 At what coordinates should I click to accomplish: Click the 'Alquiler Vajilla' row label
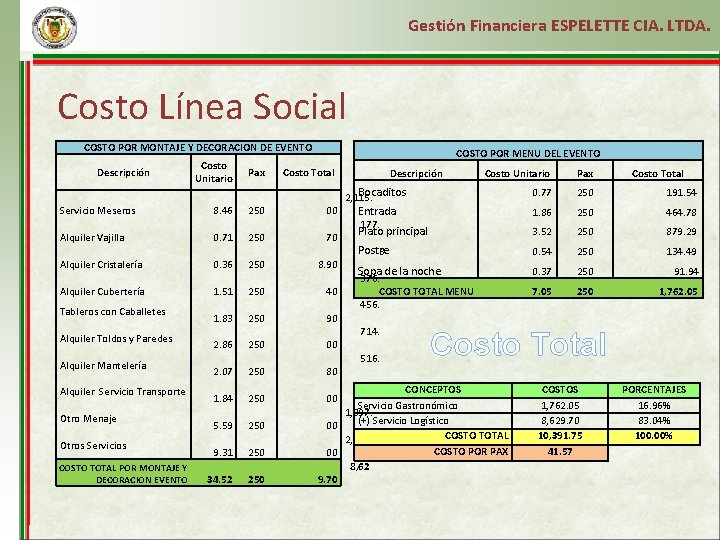pyautogui.click(x=92, y=238)
